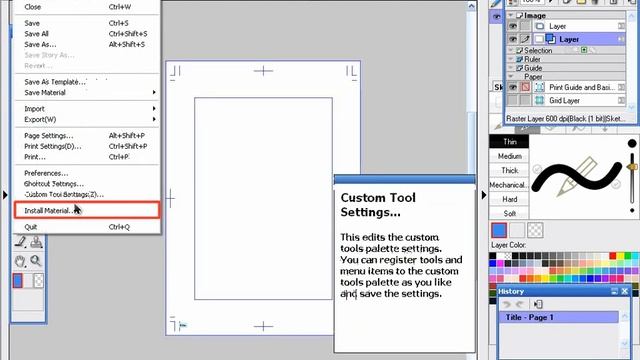Select the Thin pencil preset
Screen dimensions: 640x360
(509, 142)
